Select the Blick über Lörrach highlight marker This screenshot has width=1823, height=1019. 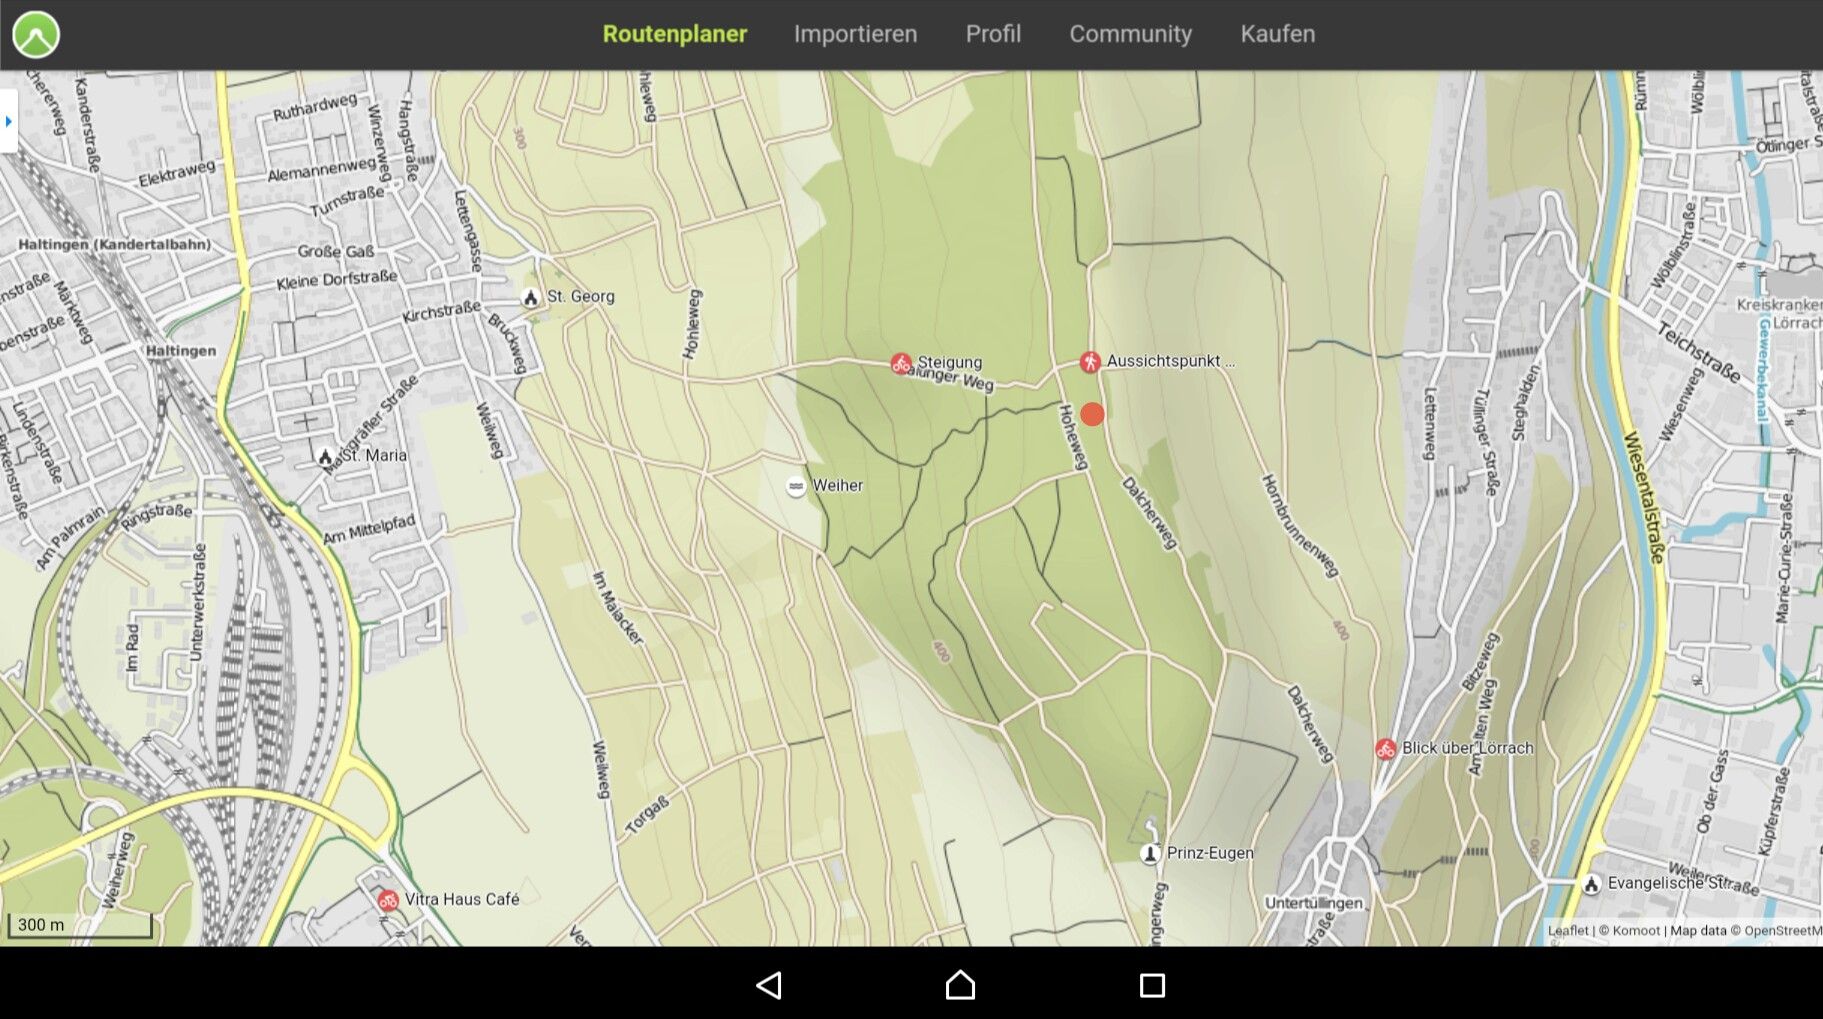tap(1385, 749)
